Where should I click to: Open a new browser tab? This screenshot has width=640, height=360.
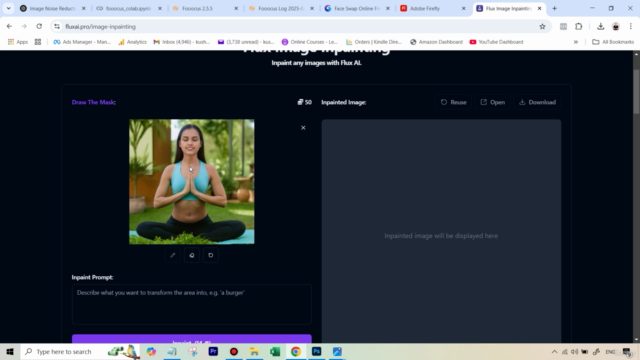554,8
